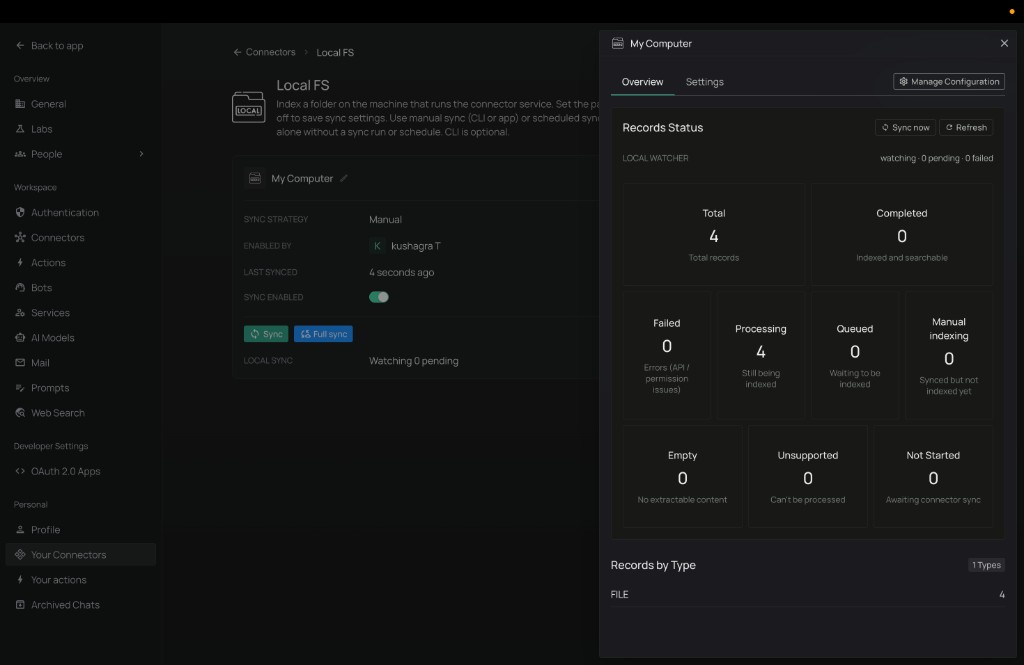Open Authentication settings page
The width and height of the screenshot is (1024, 665).
pyautogui.click(x=80, y=212)
